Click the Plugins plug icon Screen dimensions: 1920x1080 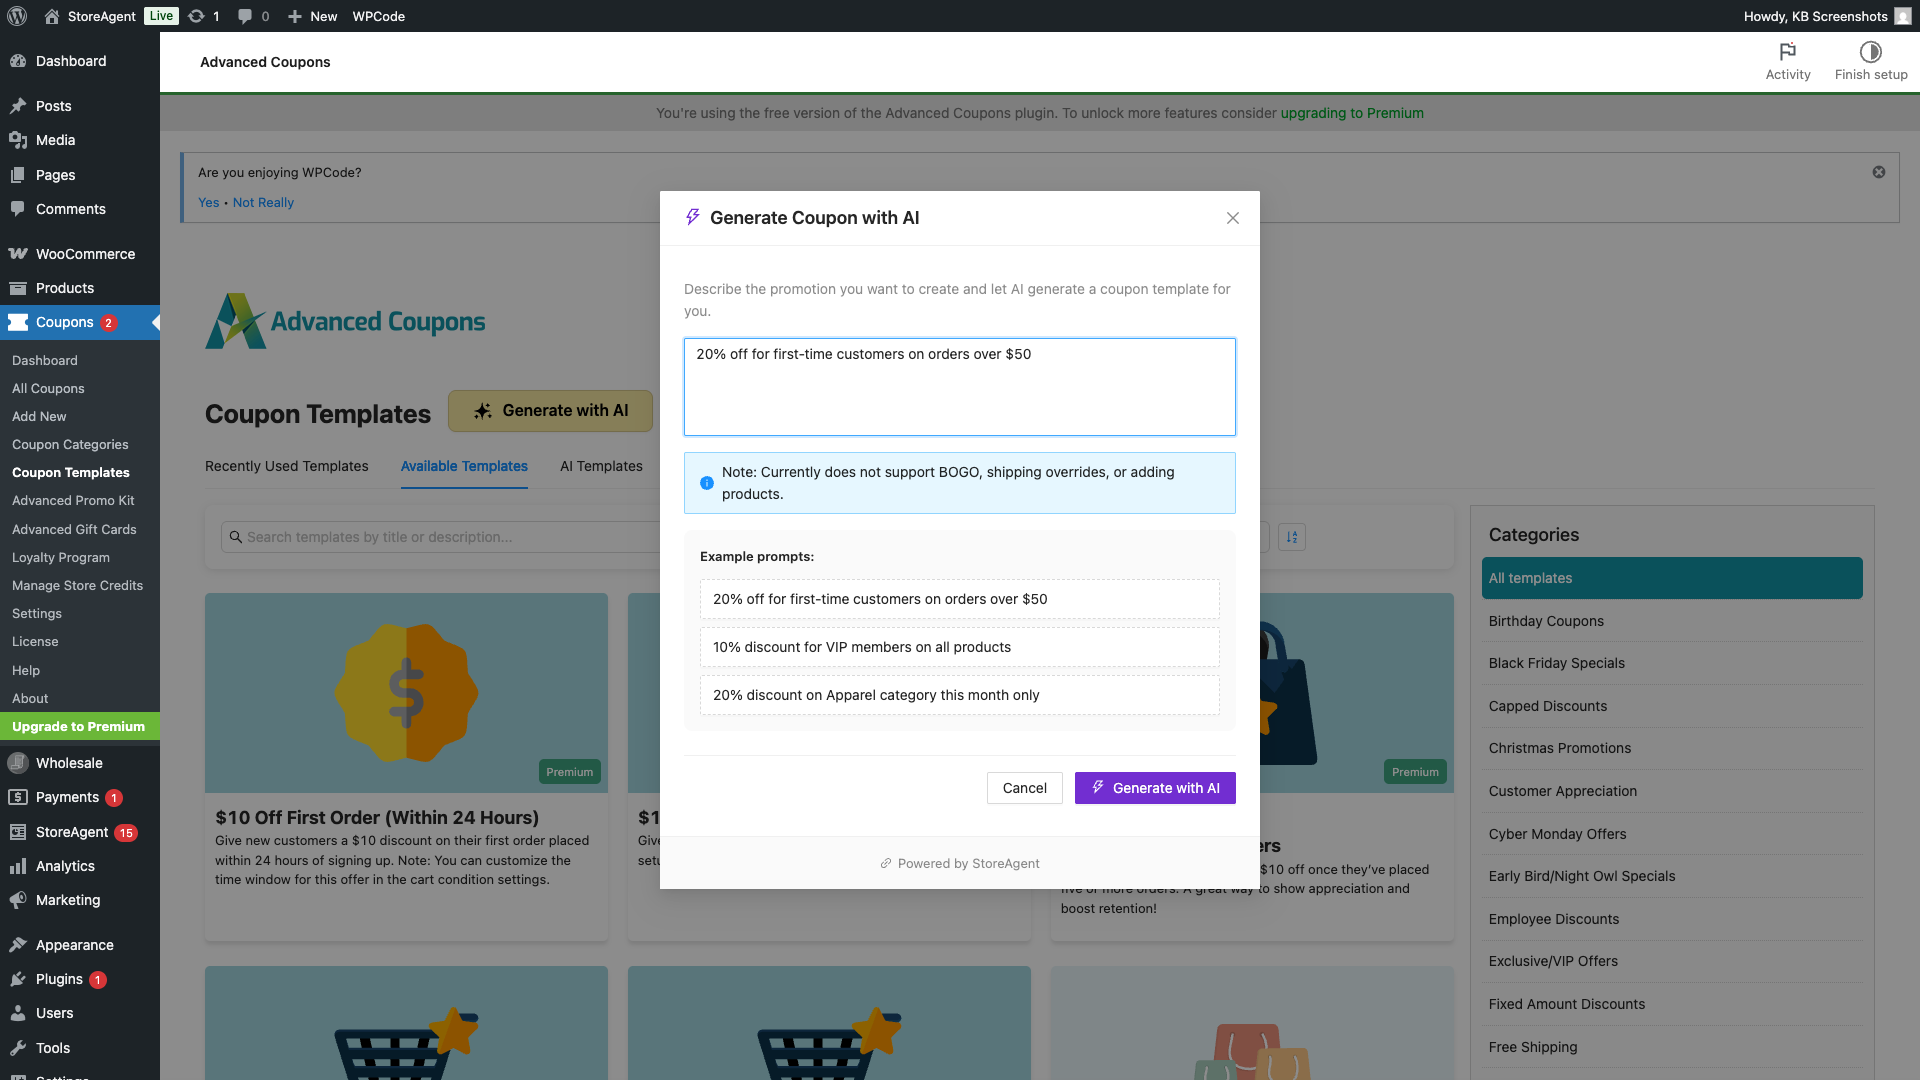(18, 979)
